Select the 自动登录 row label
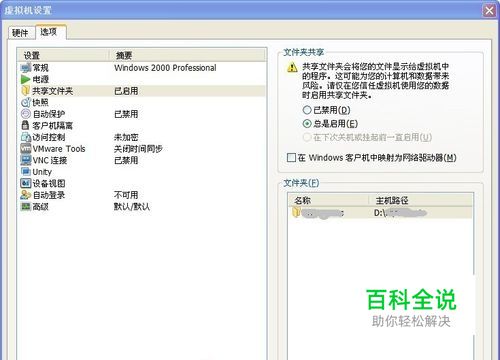Screen dimensions: 500x360 point(49,195)
